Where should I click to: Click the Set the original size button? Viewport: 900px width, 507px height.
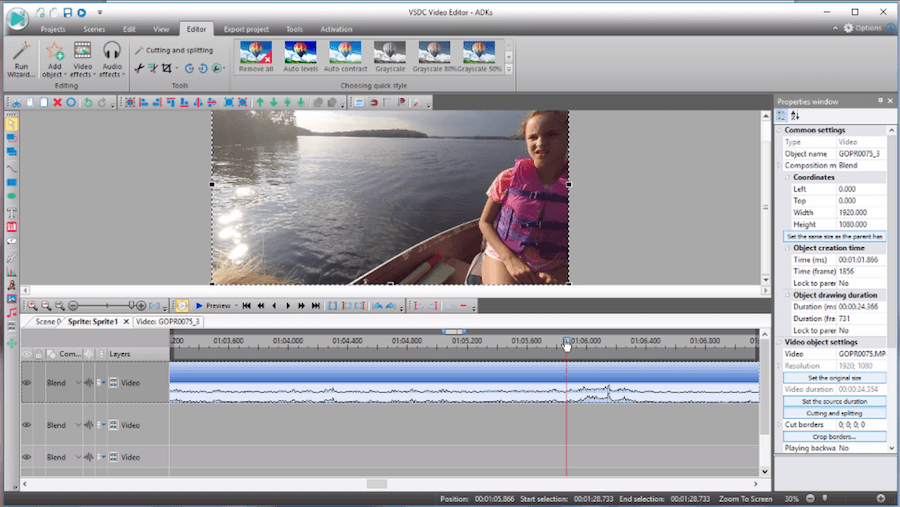(x=832, y=378)
